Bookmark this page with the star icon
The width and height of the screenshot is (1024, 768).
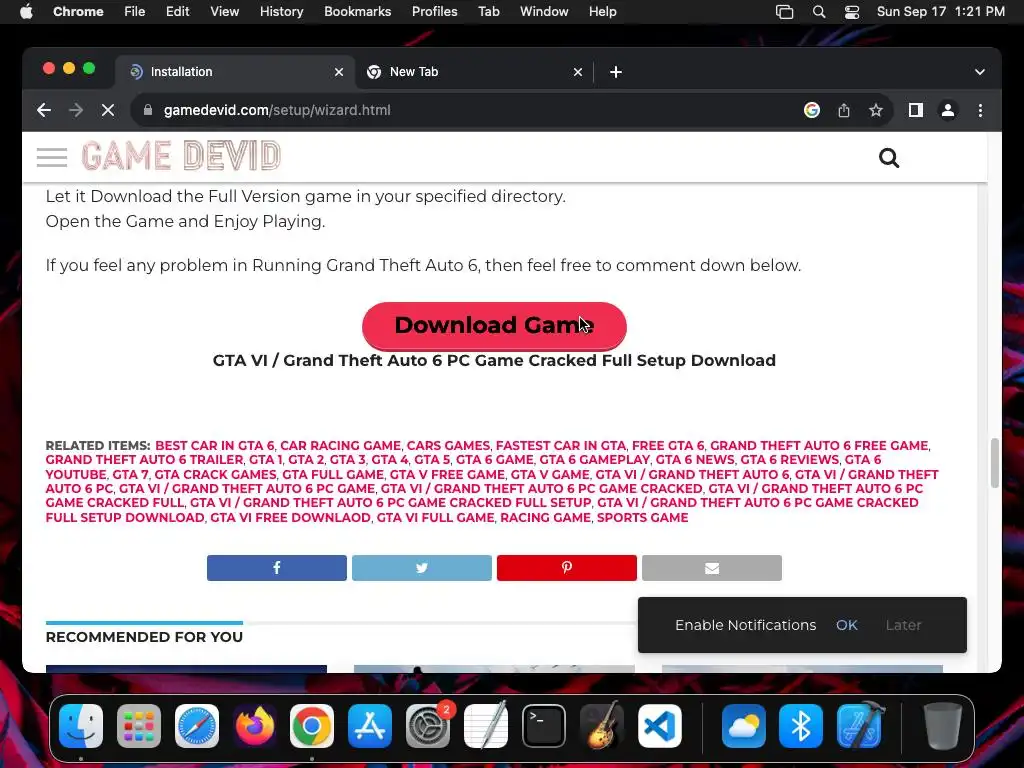pos(876,110)
